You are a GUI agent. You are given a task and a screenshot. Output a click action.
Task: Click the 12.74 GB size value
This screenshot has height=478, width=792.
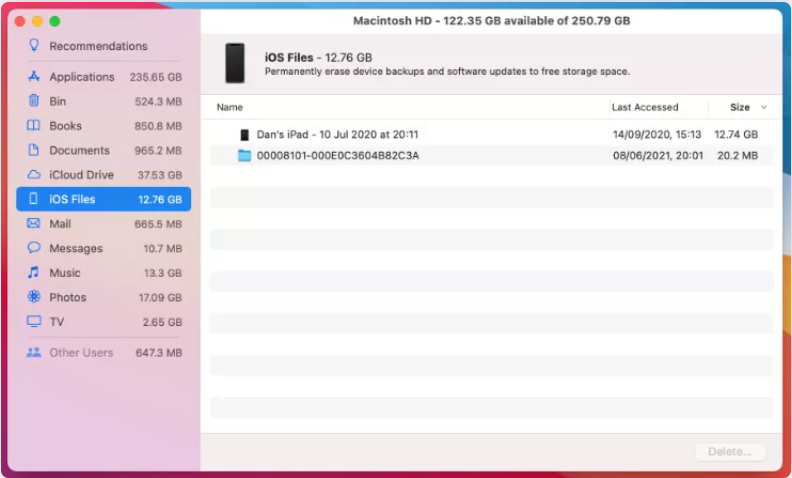tap(736, 134)
